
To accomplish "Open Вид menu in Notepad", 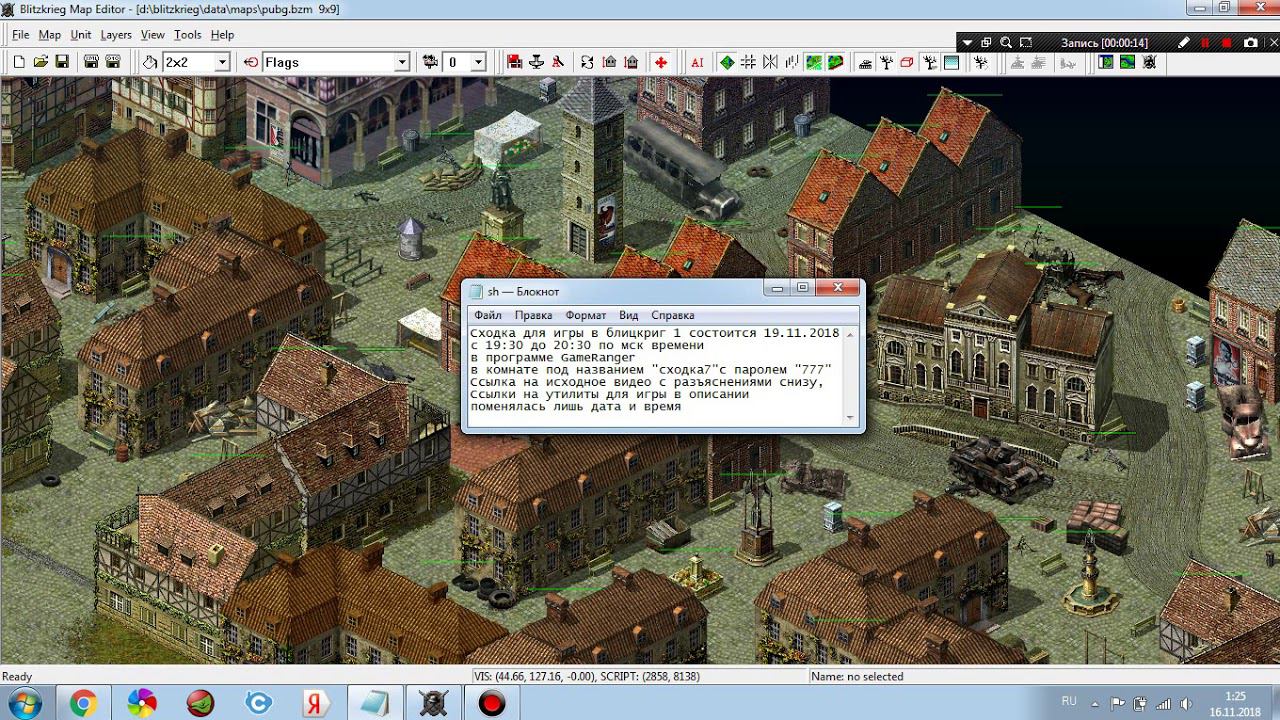I will point(628,315).
